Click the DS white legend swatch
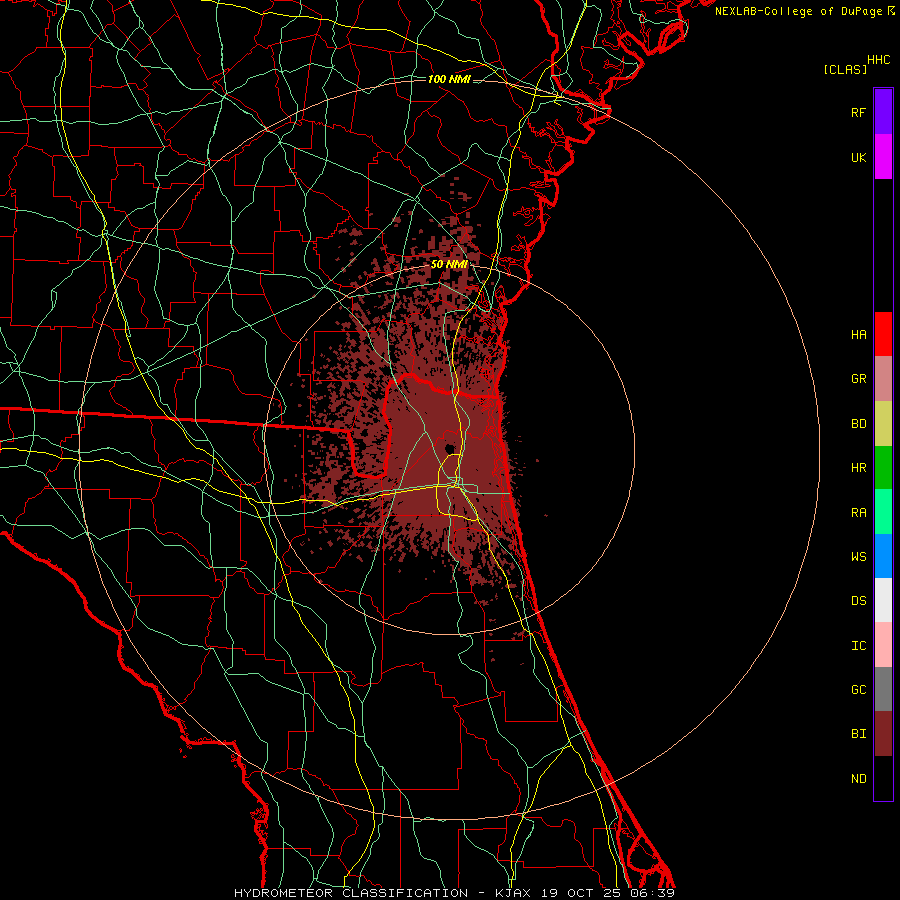Screen dimensions: 900x900 [883, 600]
